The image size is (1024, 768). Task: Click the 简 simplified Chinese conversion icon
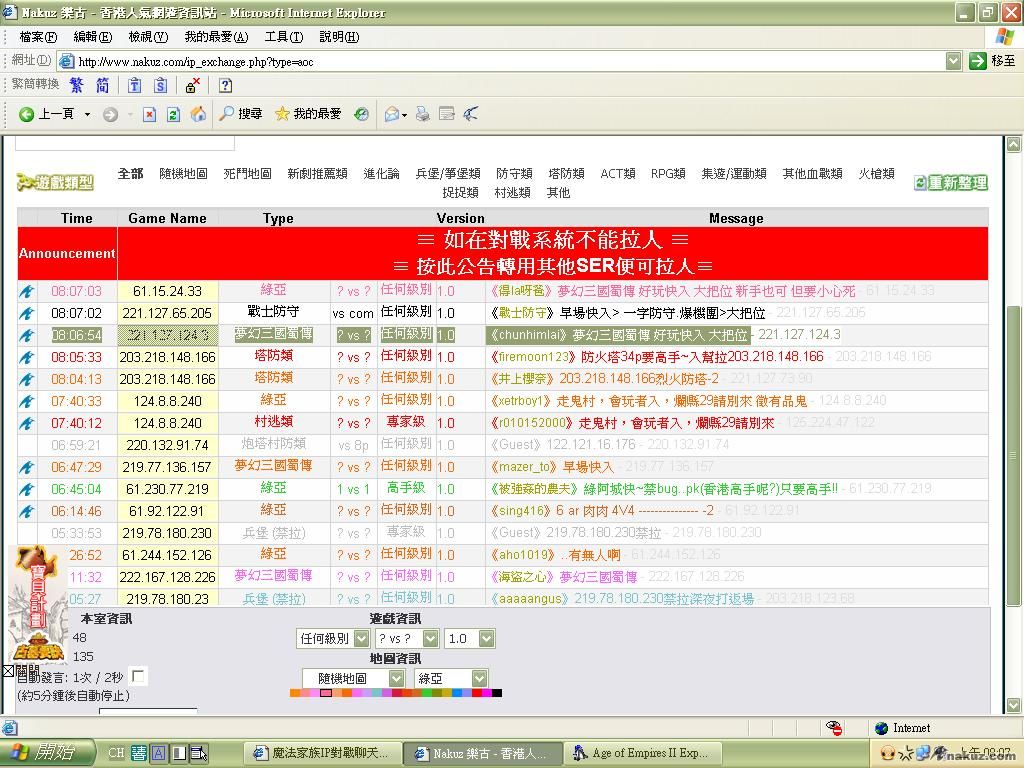click(x=102, y=85)
